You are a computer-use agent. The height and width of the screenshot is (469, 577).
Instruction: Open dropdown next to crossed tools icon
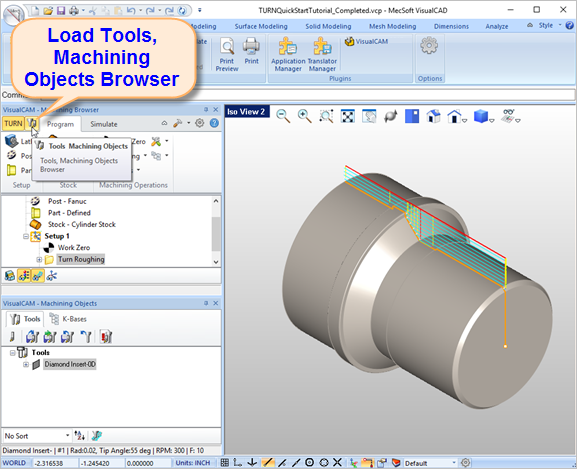[x=167, y=141]
